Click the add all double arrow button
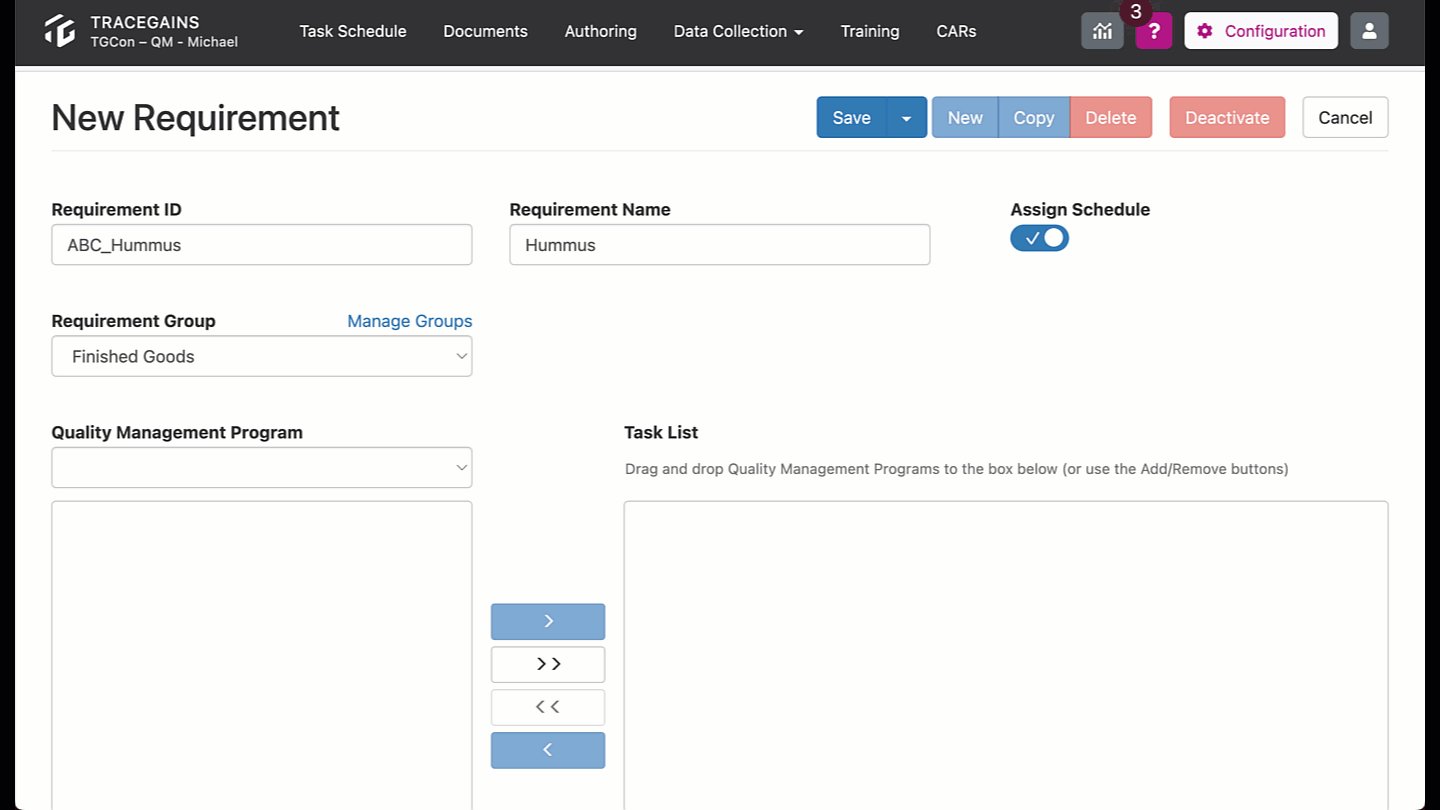The image size is (1440, 810). pyautogui.click(x=548, y=664)
